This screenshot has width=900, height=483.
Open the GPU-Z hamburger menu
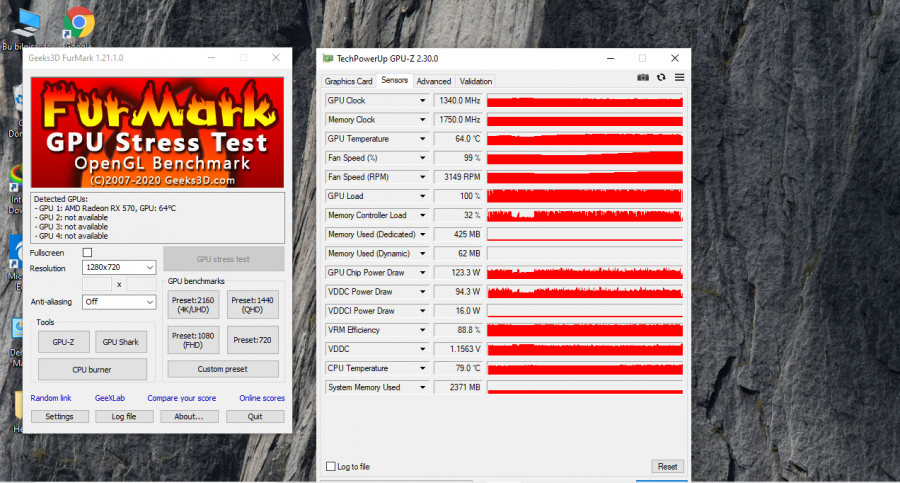click(x=680, y=78)
